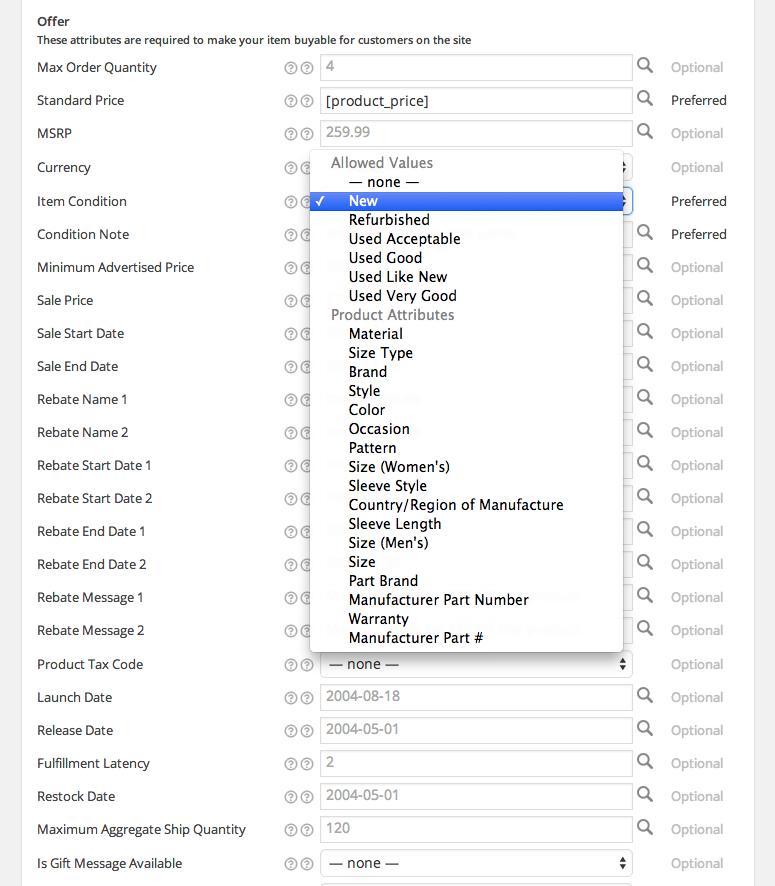
Task: Click magnifier icon on Rebate Name 2 row
Action: point(645,431)
